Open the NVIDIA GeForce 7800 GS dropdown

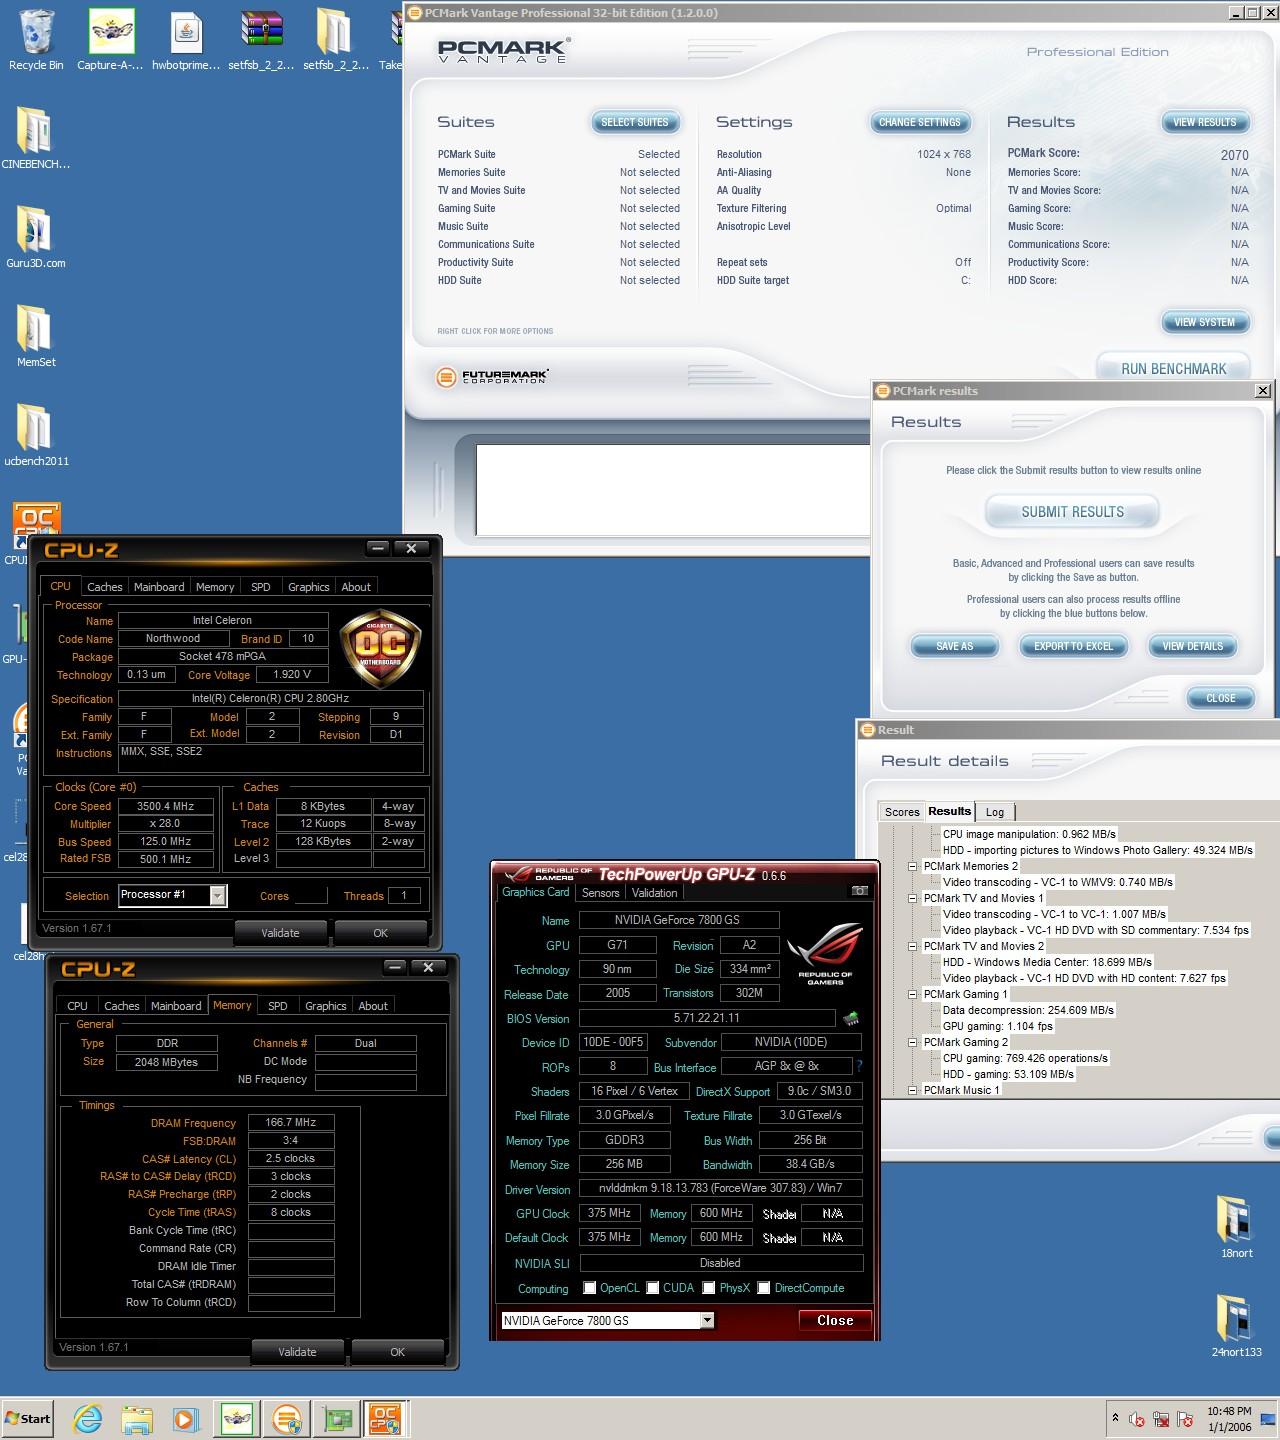707,1320
